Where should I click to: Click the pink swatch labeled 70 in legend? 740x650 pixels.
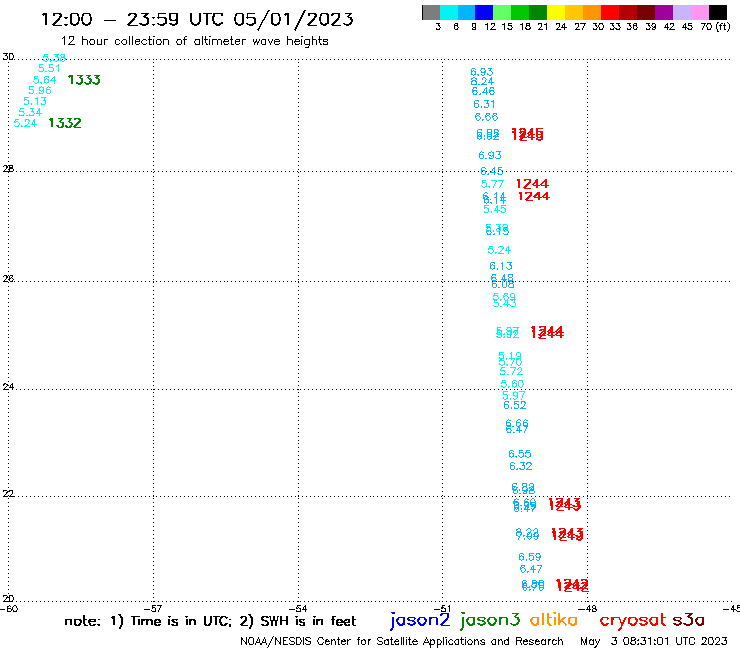pyautogui.click(x=699, y=12)
